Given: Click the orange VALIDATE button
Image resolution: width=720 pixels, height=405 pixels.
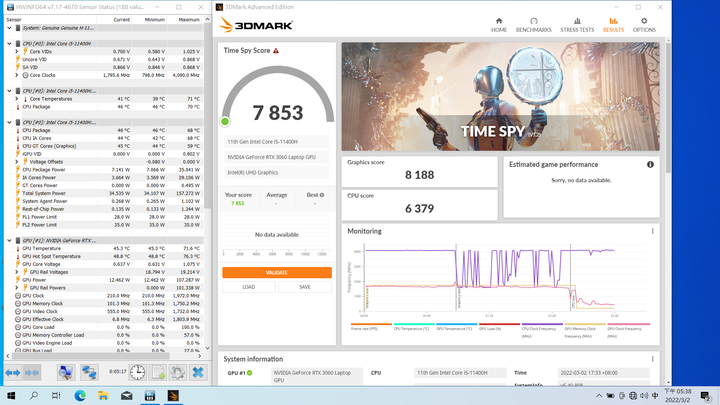Looking at the screenshot, I should click(x=277, y=273).
